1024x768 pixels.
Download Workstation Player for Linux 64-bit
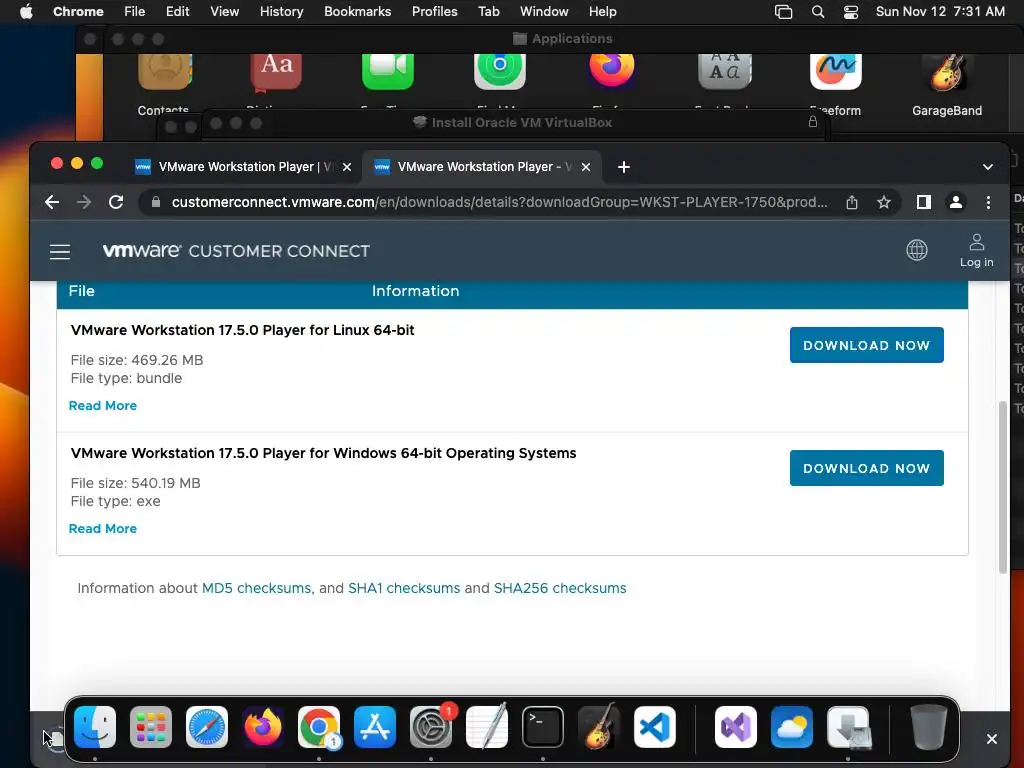[867, 345]
